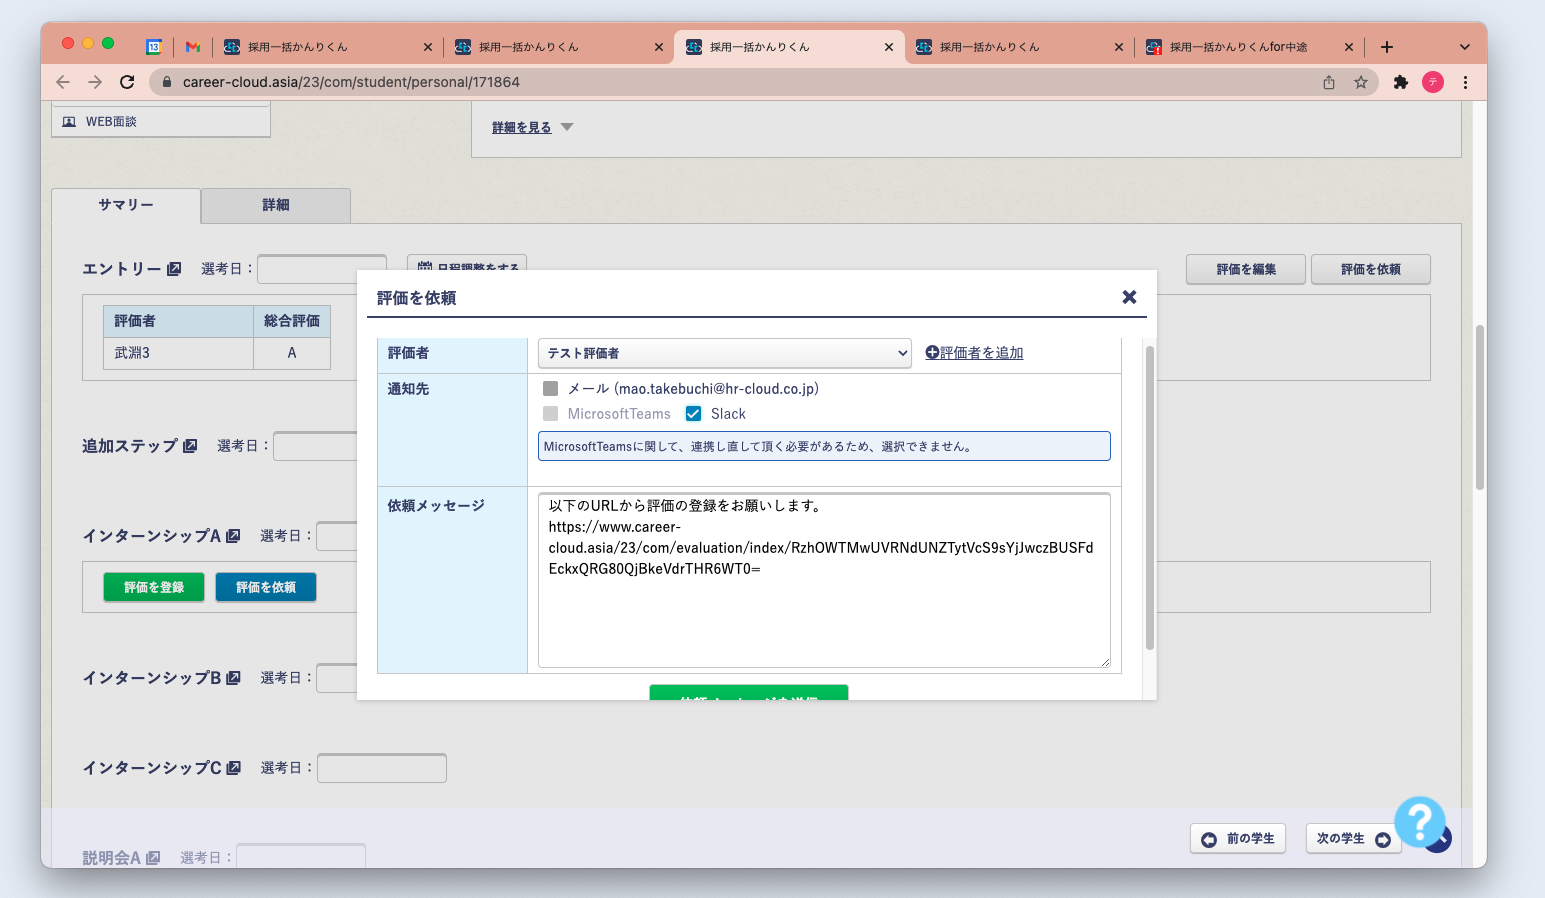Uncheck the Slack notification checkbox
1545x898 pixels.
(693, 414)
